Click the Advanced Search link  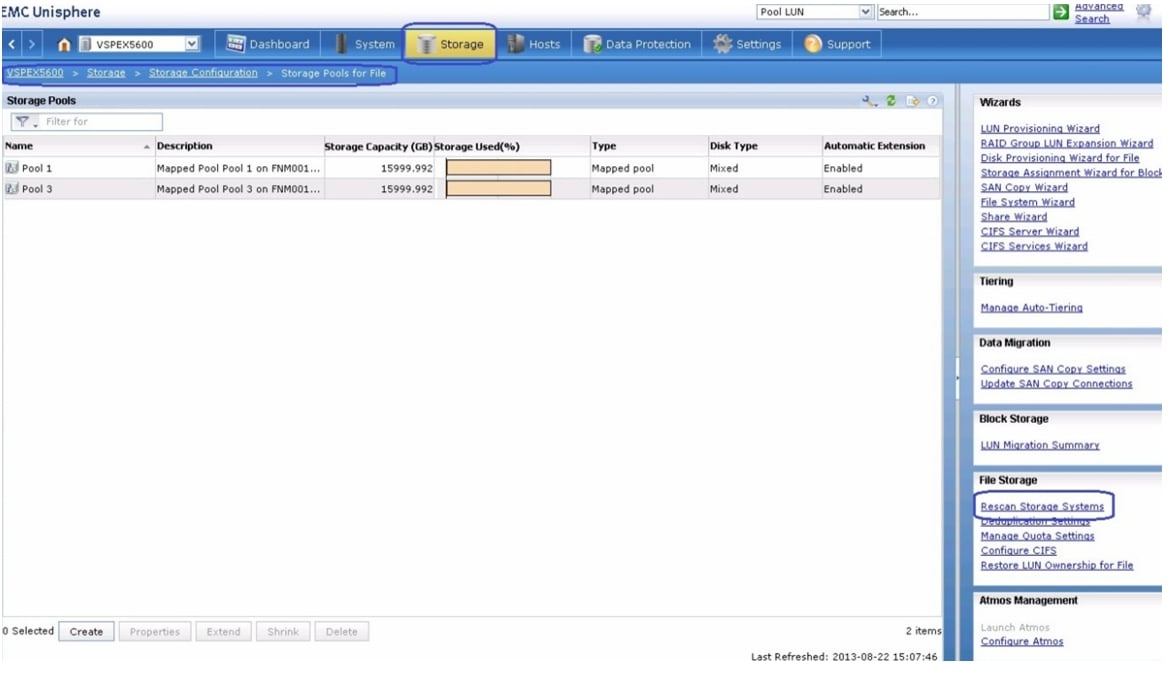(1098, 12)
